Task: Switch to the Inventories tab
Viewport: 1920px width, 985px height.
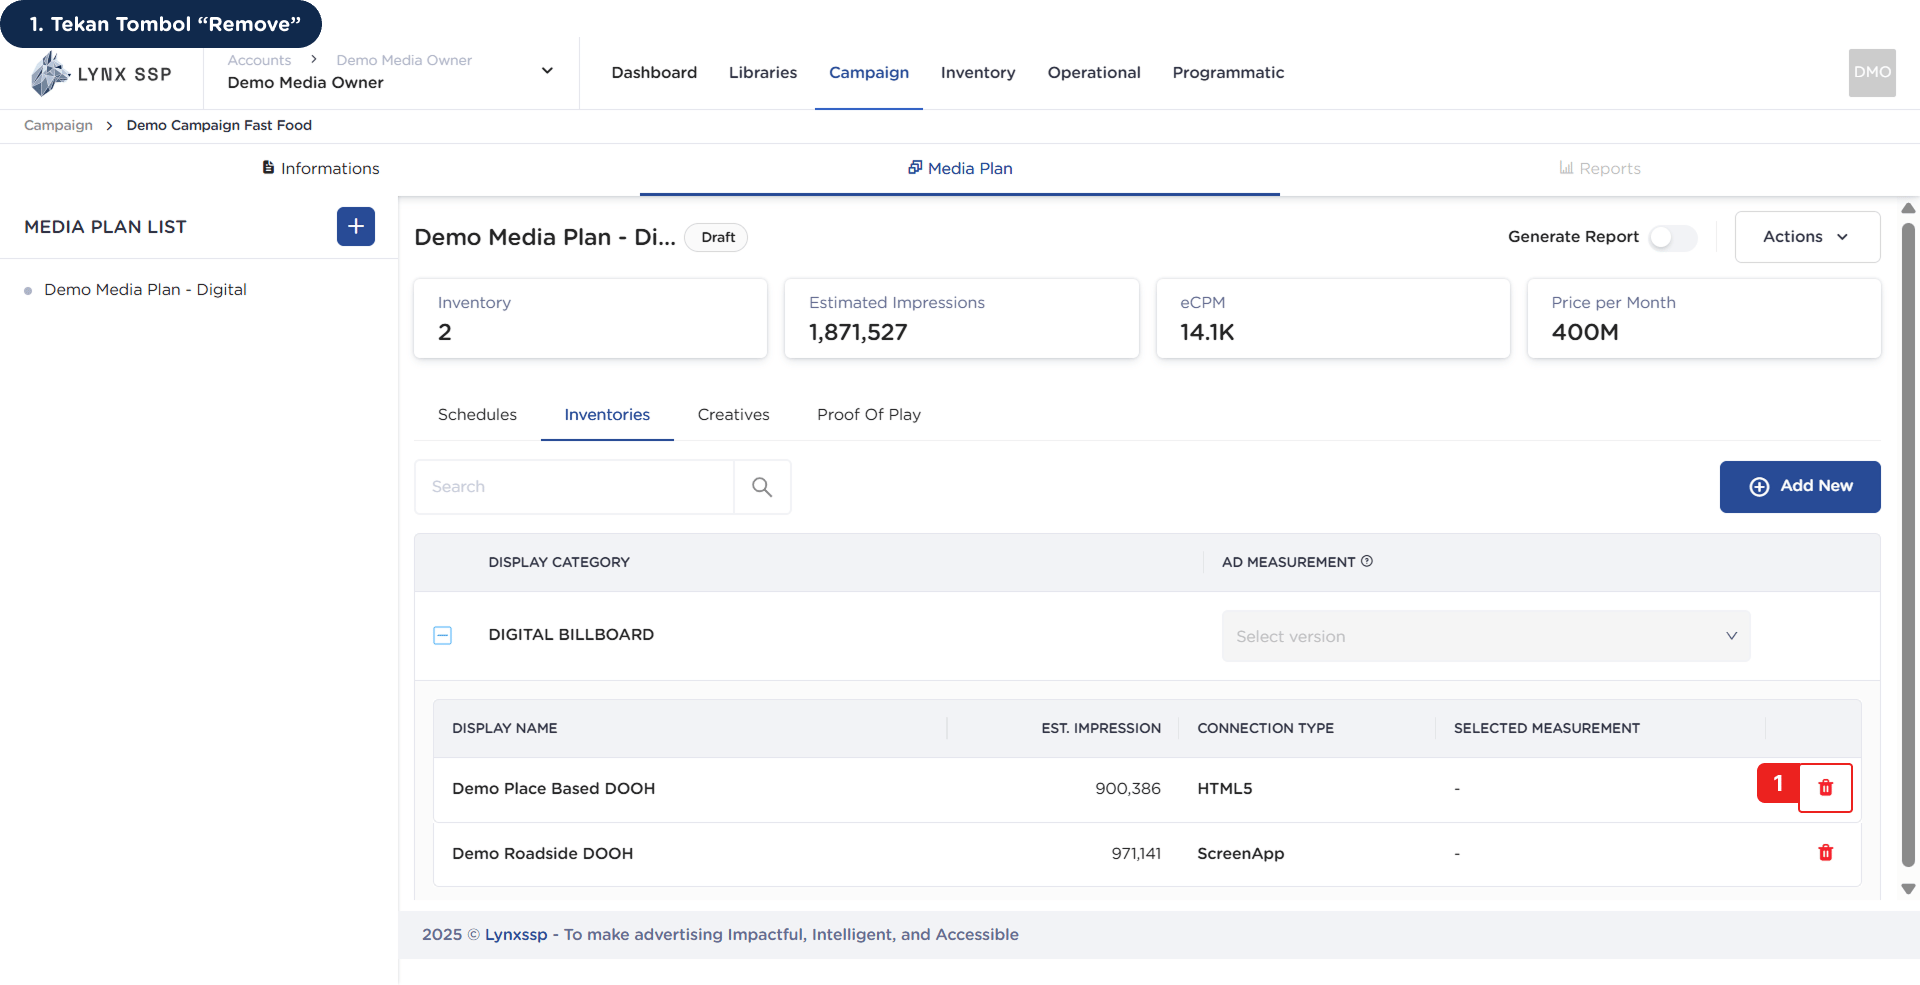Action: pyautogui.click(x=607, y=415)
